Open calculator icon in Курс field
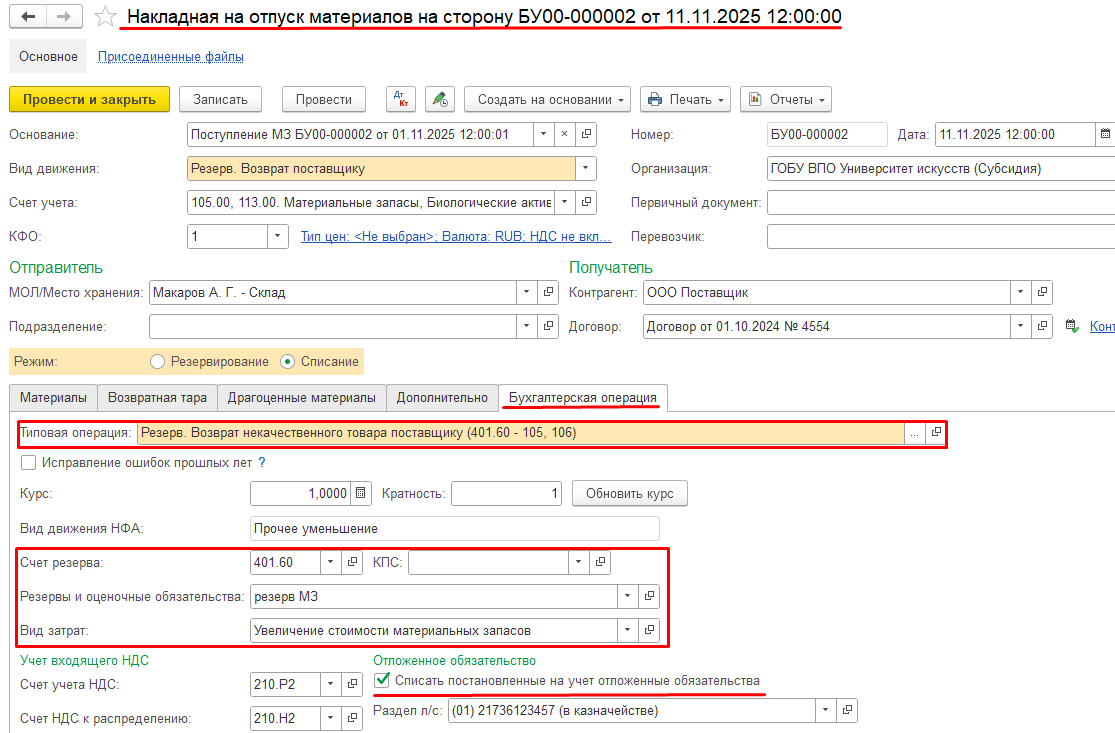The image size is (1115, 733). pyautogui.click(x=362, y=493)
